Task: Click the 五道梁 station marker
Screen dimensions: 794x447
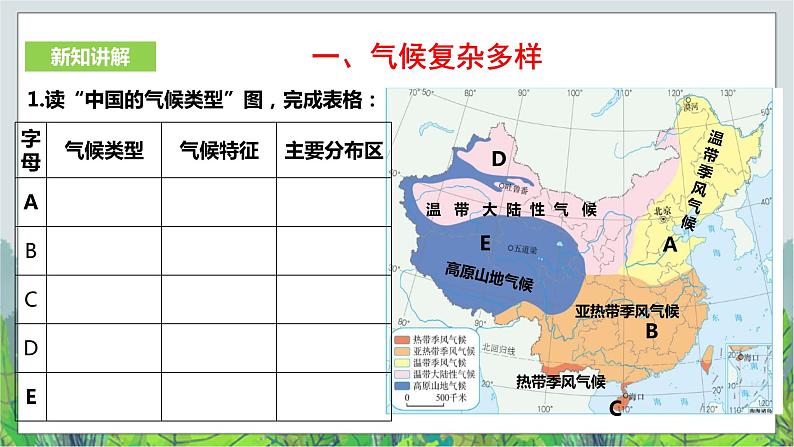Action: coord(510,248)
